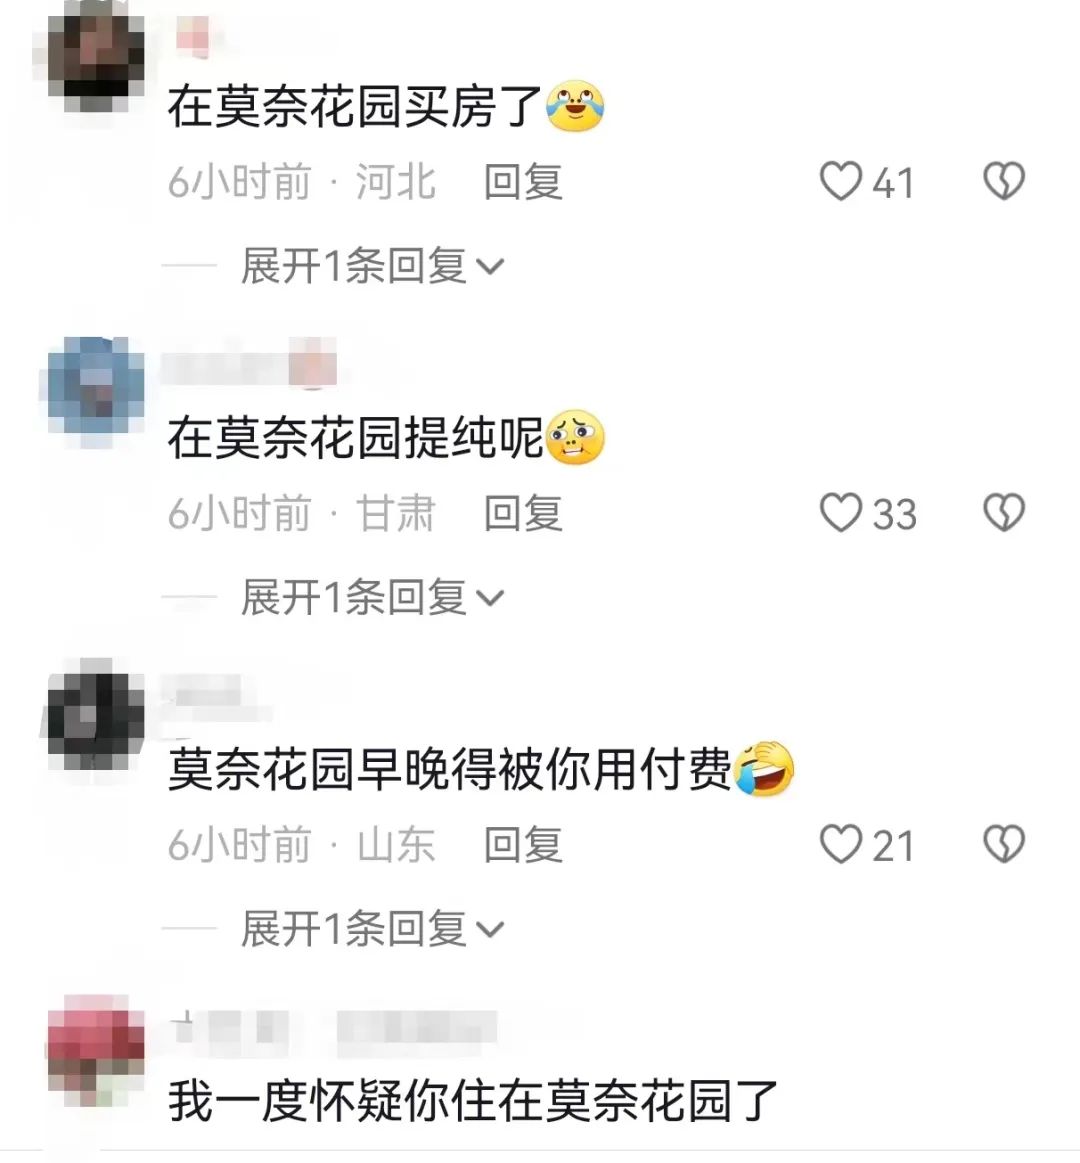This screenshot has width=1080, height=1163.
Task: Like the comment with 41 likes
Action: click(x=841, y=182)
